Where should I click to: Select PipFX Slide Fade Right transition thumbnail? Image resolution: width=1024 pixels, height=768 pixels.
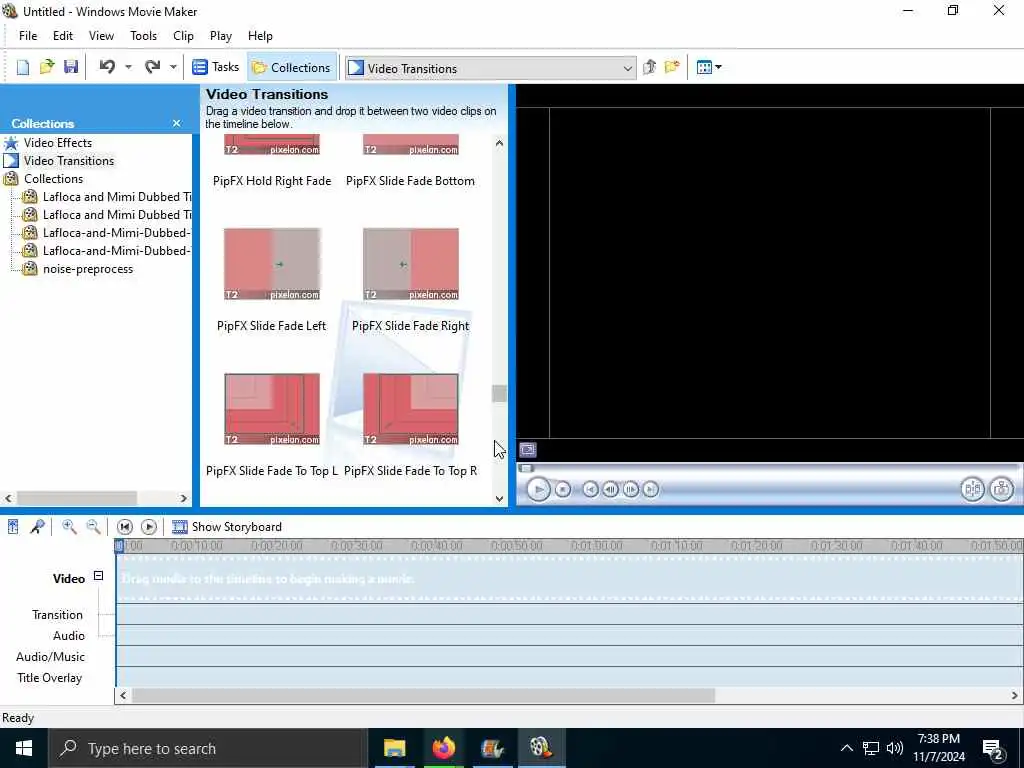(x=411, y=264)
